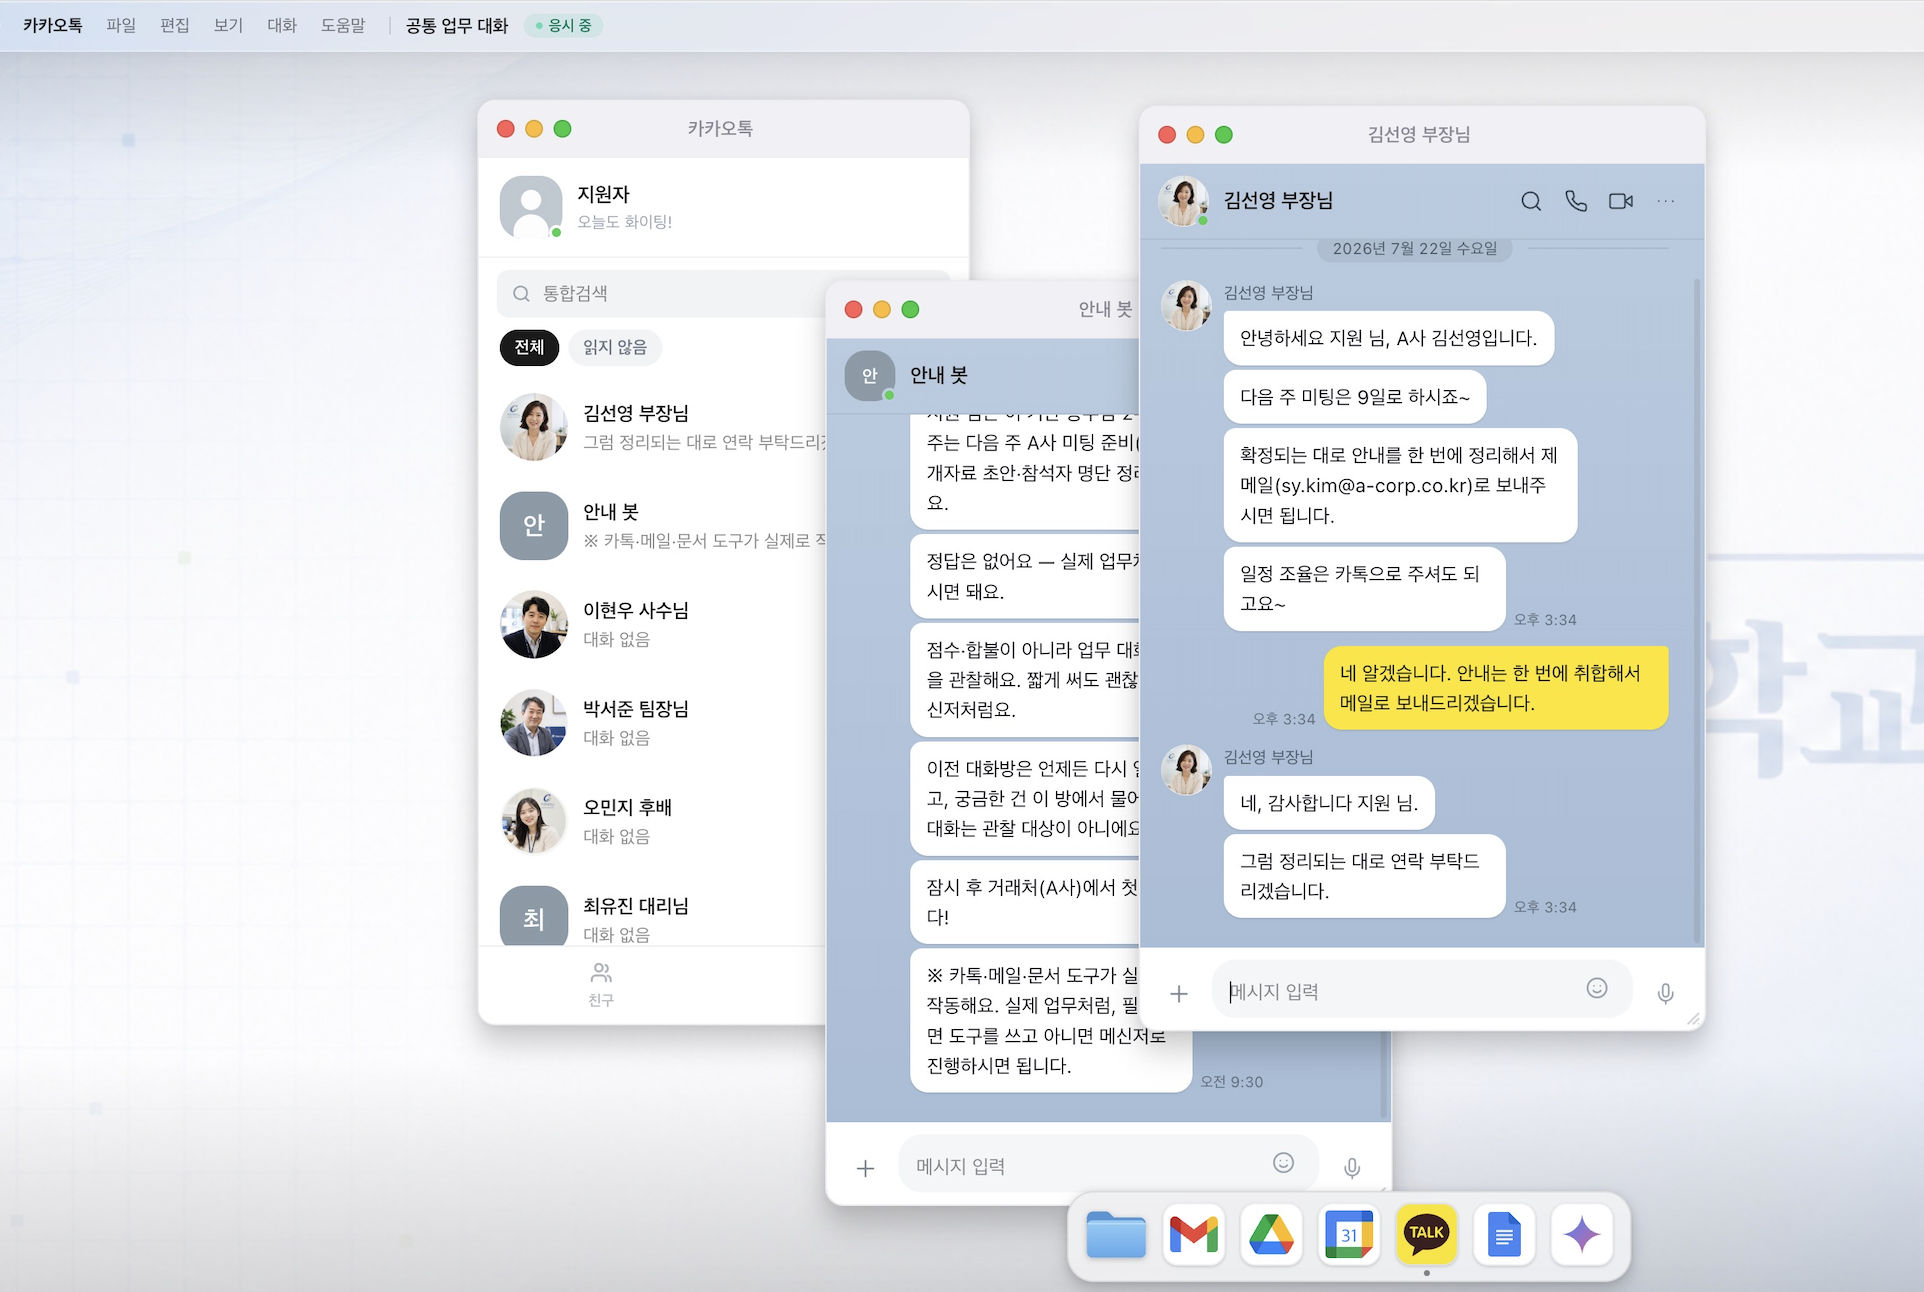Viewport: 1924px width, 1292px height.
Task: Open the 카카오톡 menu
Action: point(53,25)
